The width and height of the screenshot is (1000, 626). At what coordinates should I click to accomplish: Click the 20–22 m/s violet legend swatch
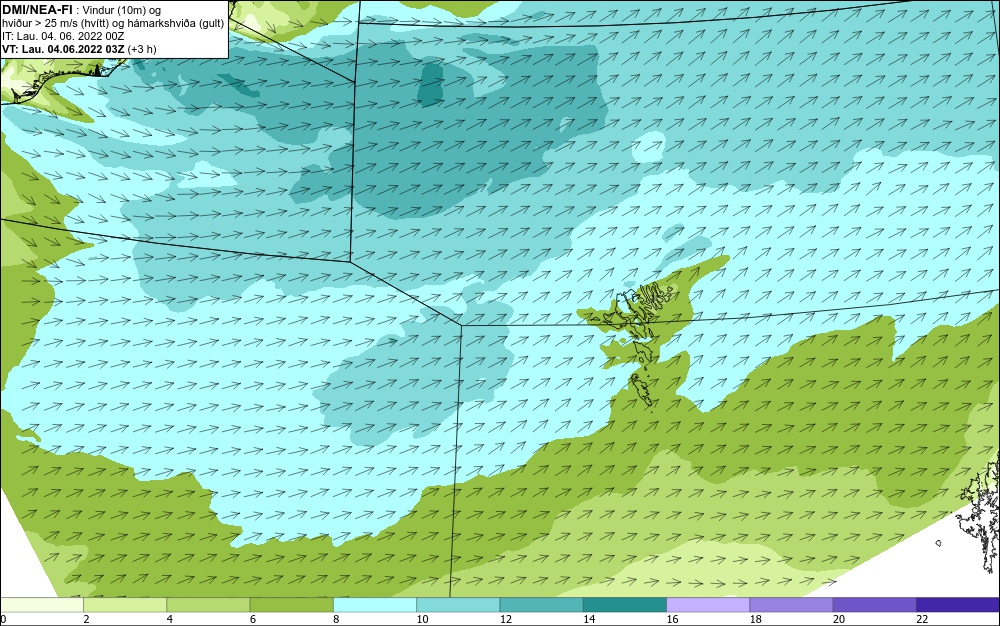pos(874,605)
